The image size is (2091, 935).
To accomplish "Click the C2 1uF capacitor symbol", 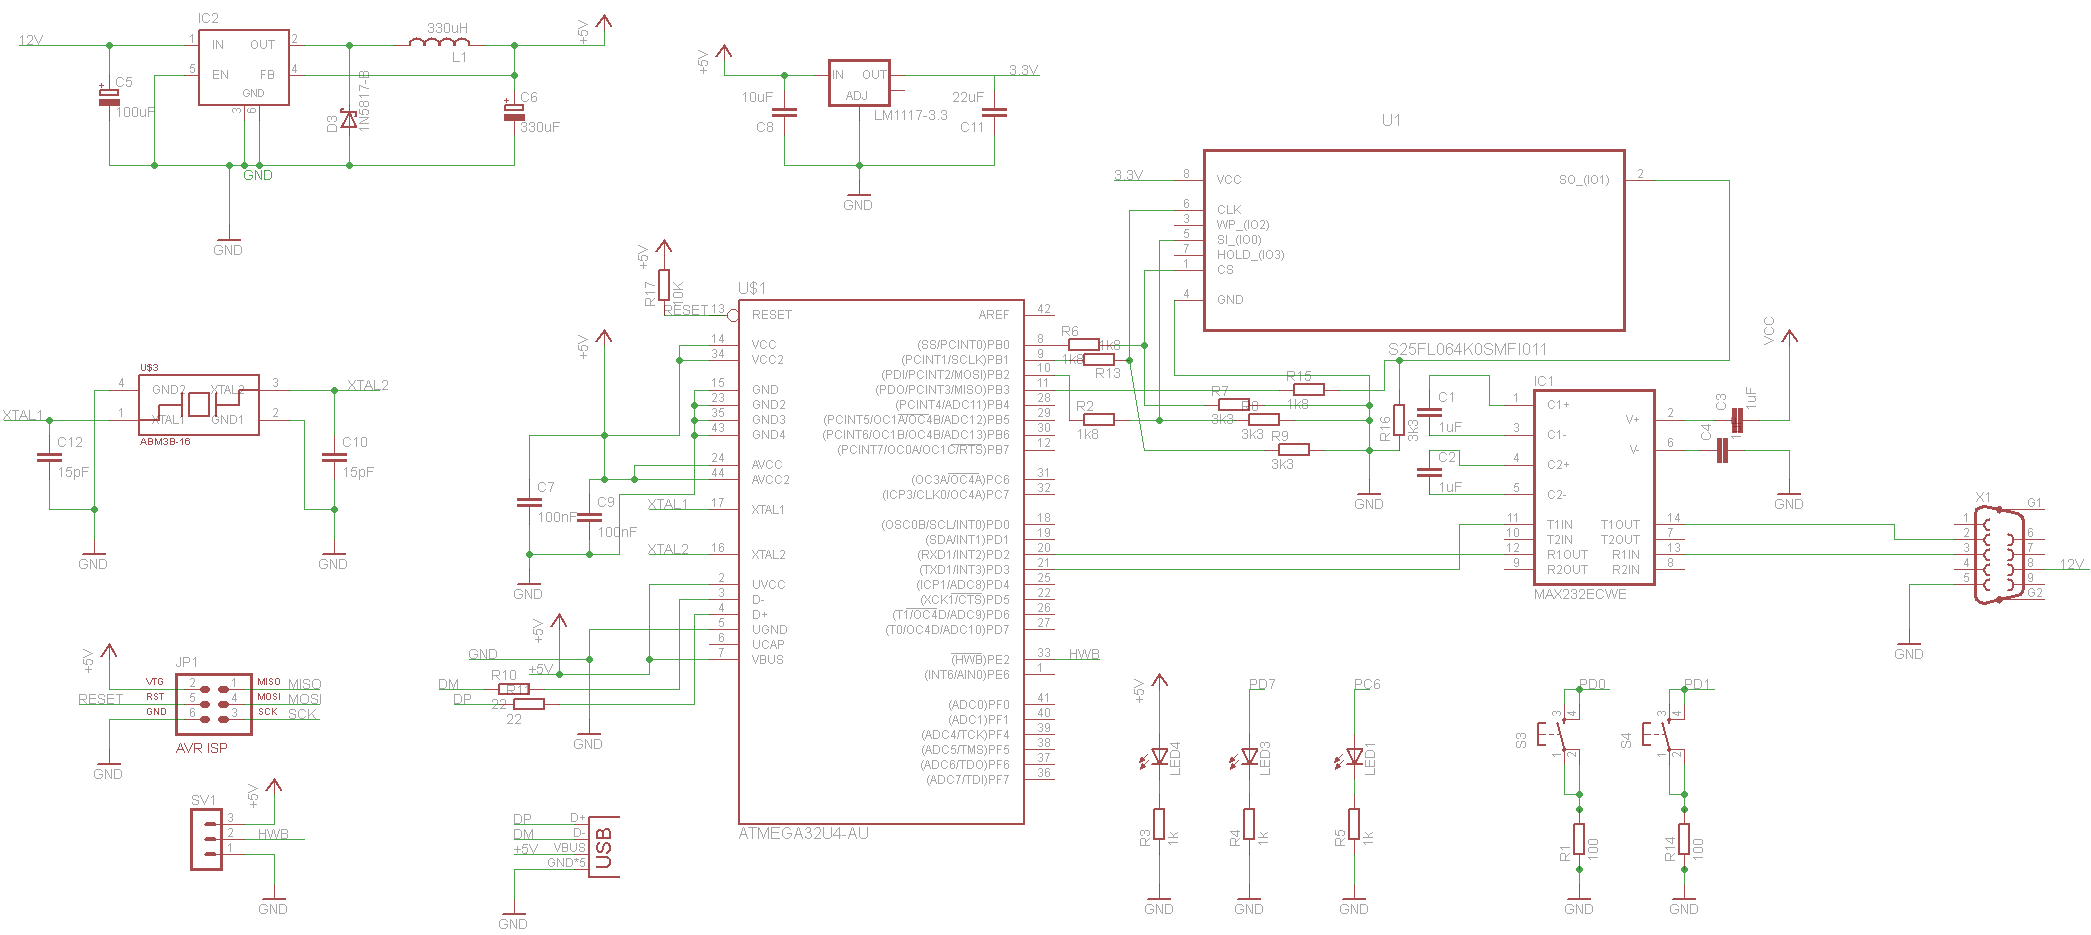I will pyautogui.click(x=1430, y=473).
